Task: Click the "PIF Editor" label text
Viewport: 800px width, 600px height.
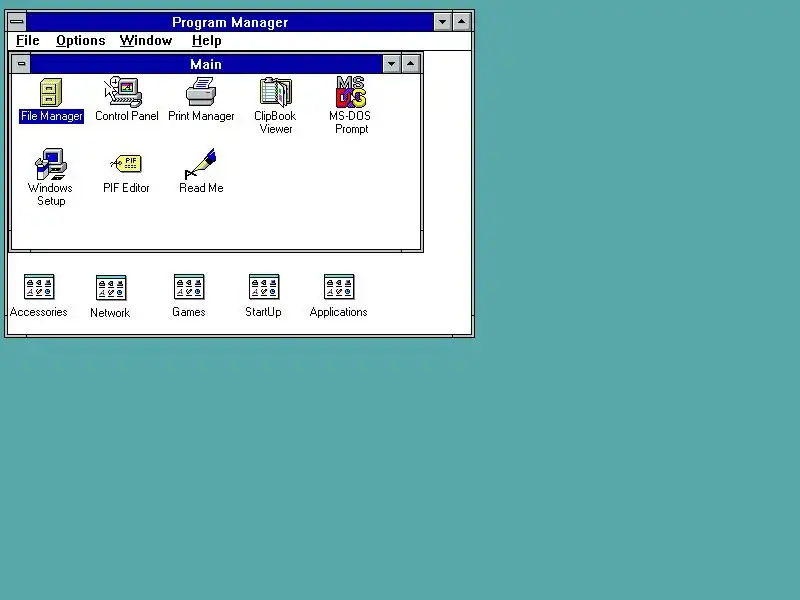Action: coord(126,188)
